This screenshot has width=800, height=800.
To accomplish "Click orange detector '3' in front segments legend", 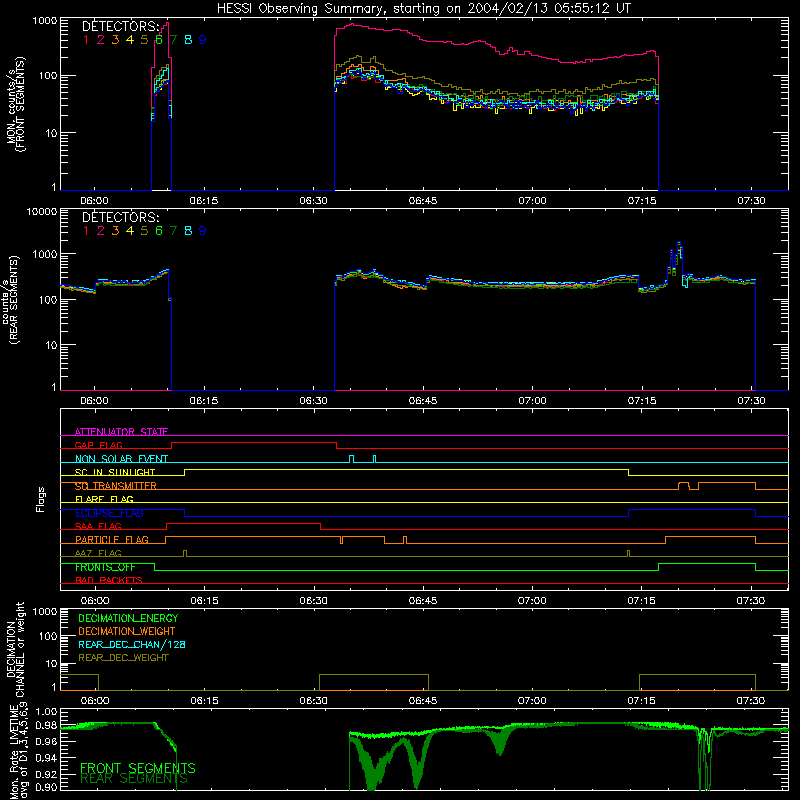I will [115, 40].
